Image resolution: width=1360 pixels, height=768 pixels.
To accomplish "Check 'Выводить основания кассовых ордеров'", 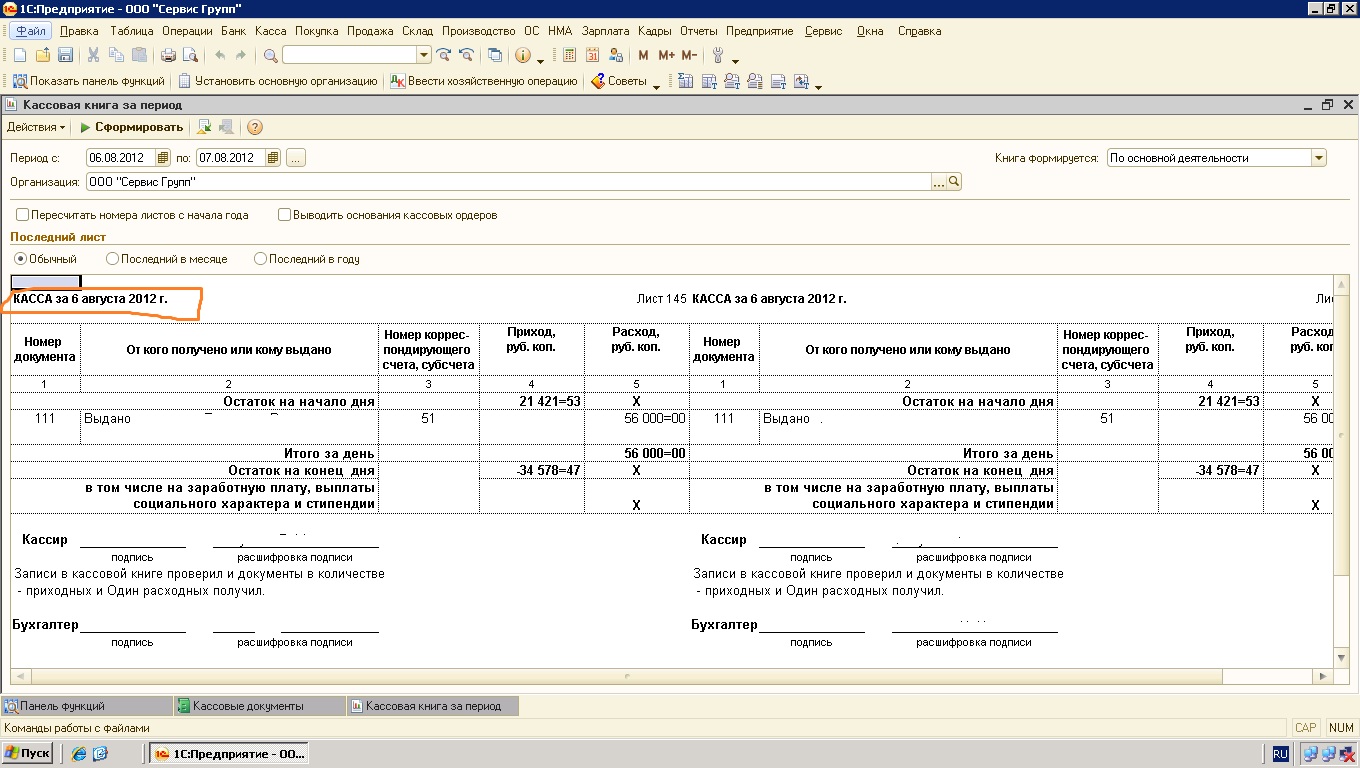I will coord(285,215).
